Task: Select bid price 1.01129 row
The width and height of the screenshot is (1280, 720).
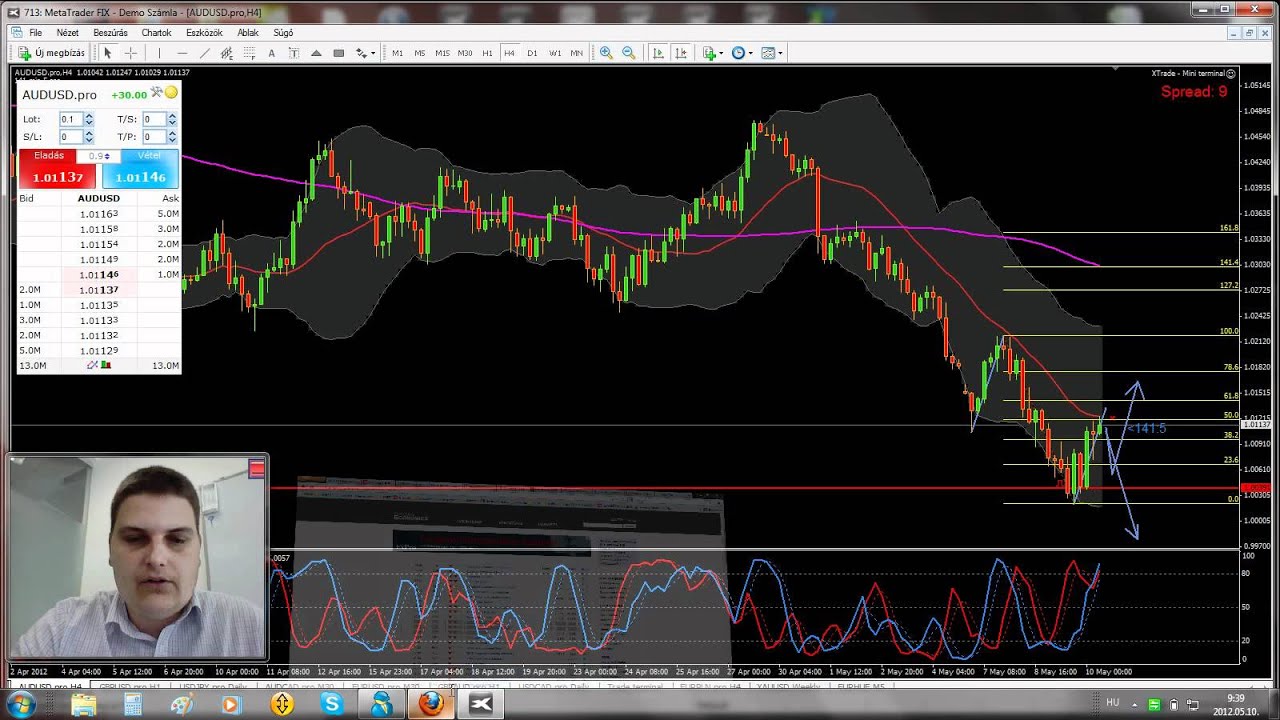Action: (x=99, y=350)
